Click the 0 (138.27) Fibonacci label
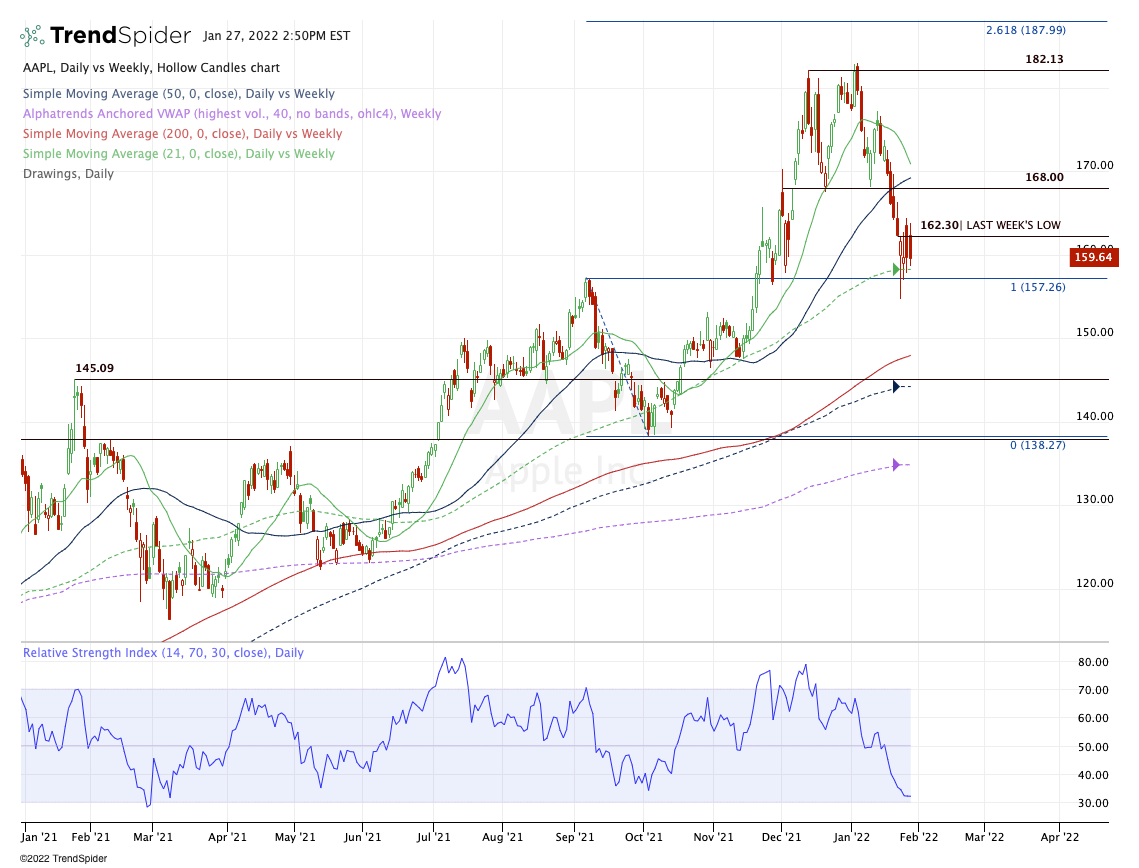This screenshot has width=1139, height=868. point(1038,445)
